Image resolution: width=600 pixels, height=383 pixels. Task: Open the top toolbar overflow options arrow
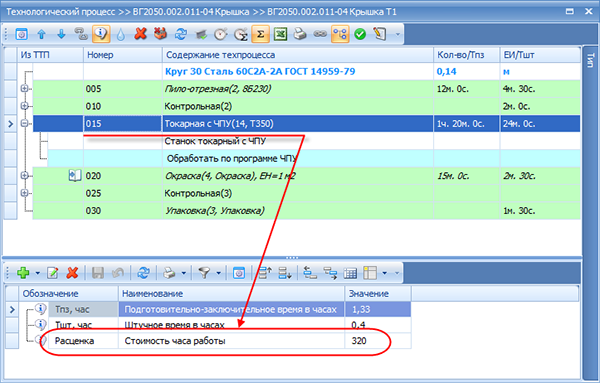398,34
